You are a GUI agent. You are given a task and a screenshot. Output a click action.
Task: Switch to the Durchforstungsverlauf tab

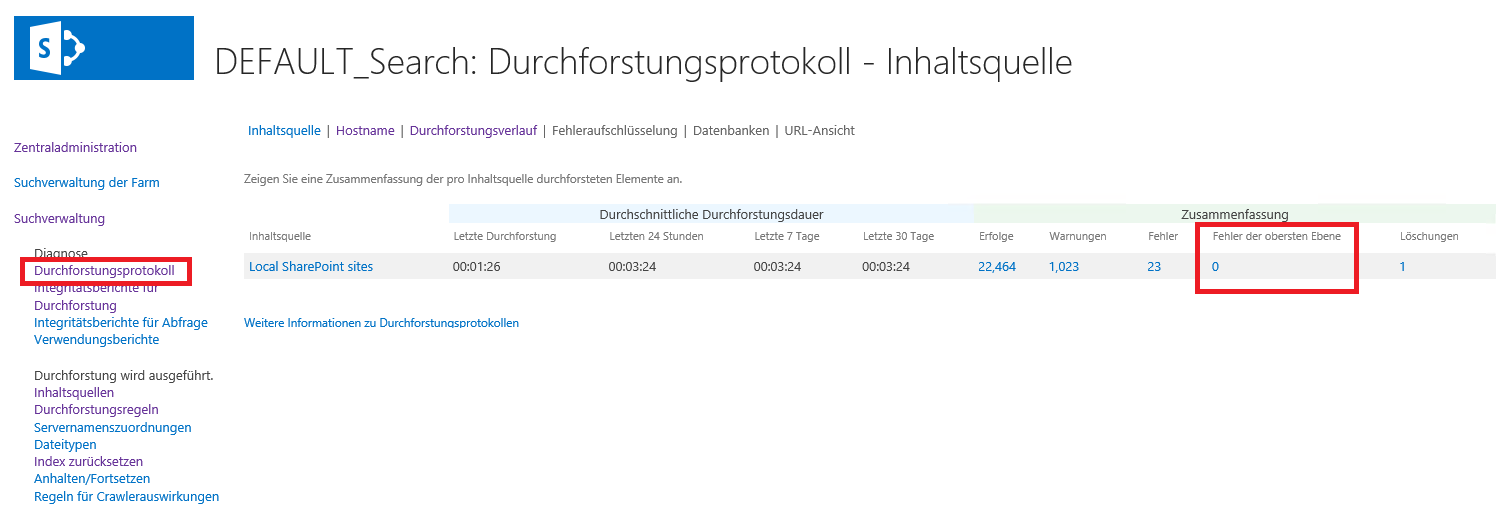pos(473,131)
